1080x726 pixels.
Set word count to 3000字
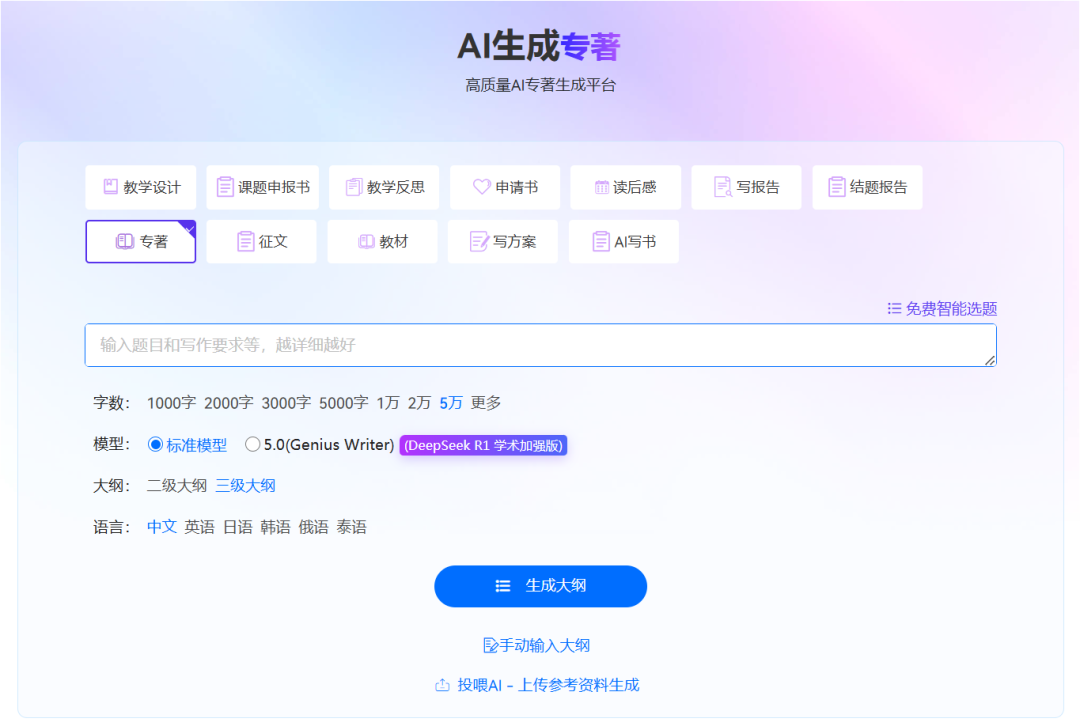(x=286, y=403)
